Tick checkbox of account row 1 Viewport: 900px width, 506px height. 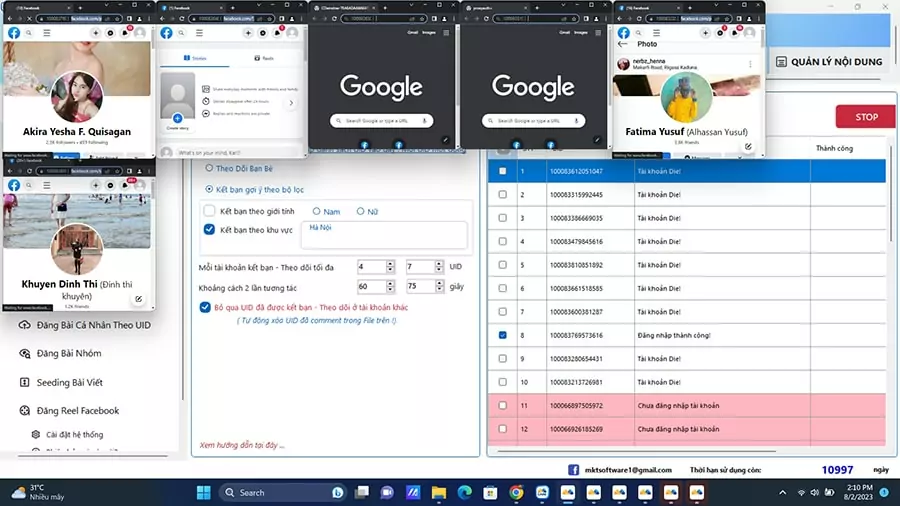503,171
